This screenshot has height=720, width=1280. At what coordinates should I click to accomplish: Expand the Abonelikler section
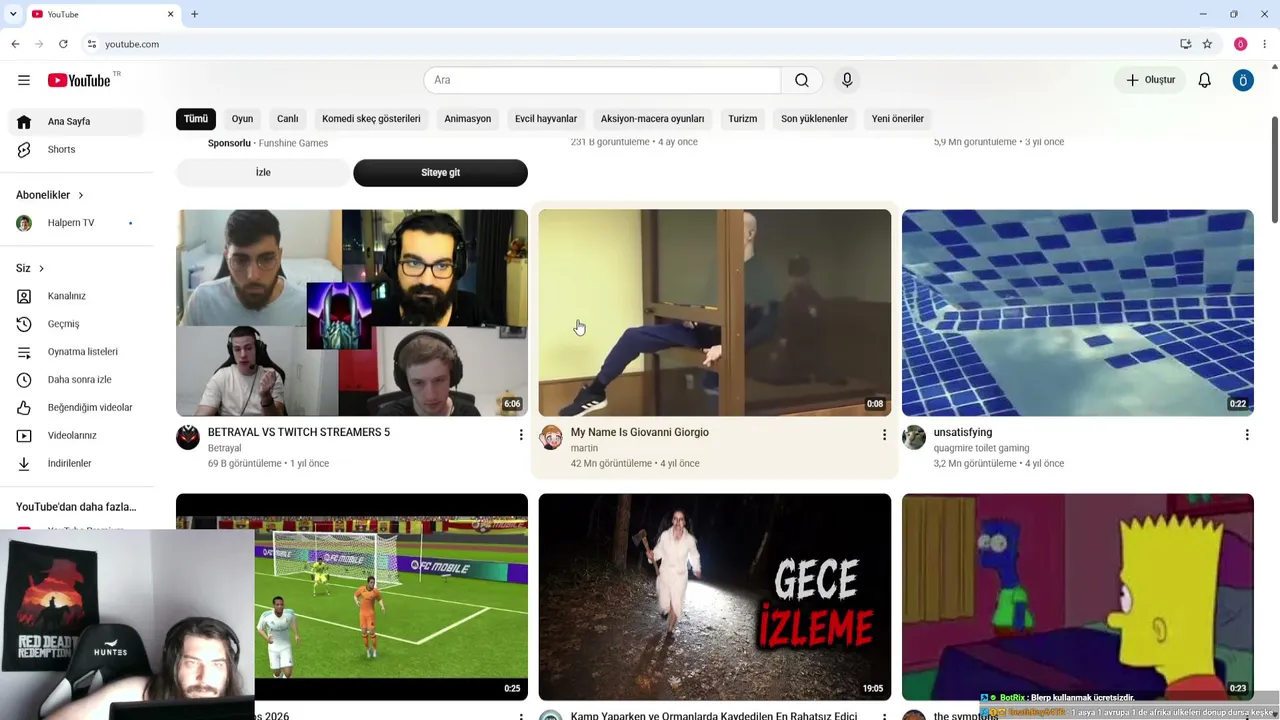pyautogui.click(x=50, y=195)
